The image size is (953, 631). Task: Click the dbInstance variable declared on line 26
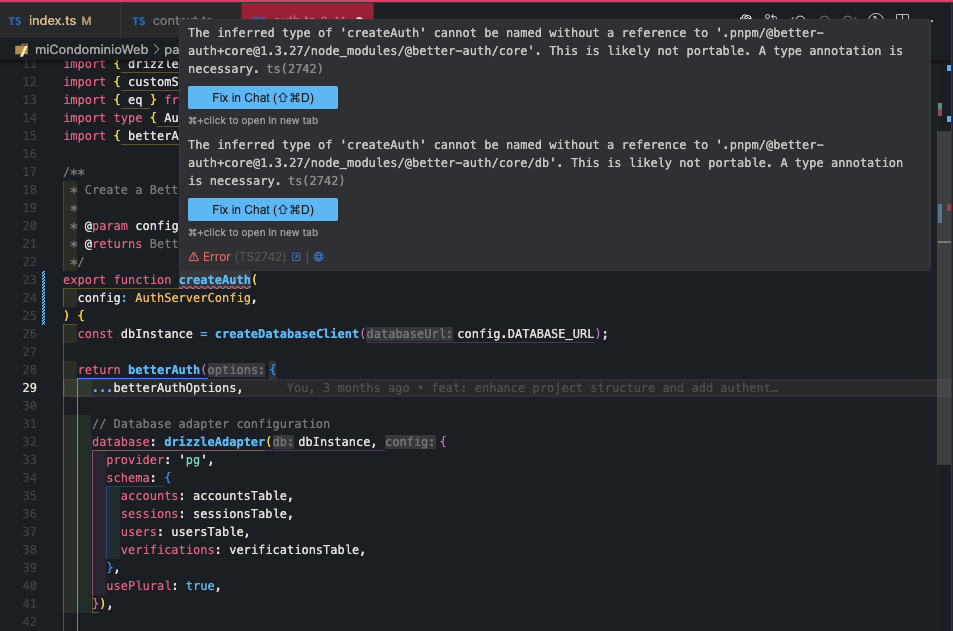pyautogui.click(x=156, y=334)
